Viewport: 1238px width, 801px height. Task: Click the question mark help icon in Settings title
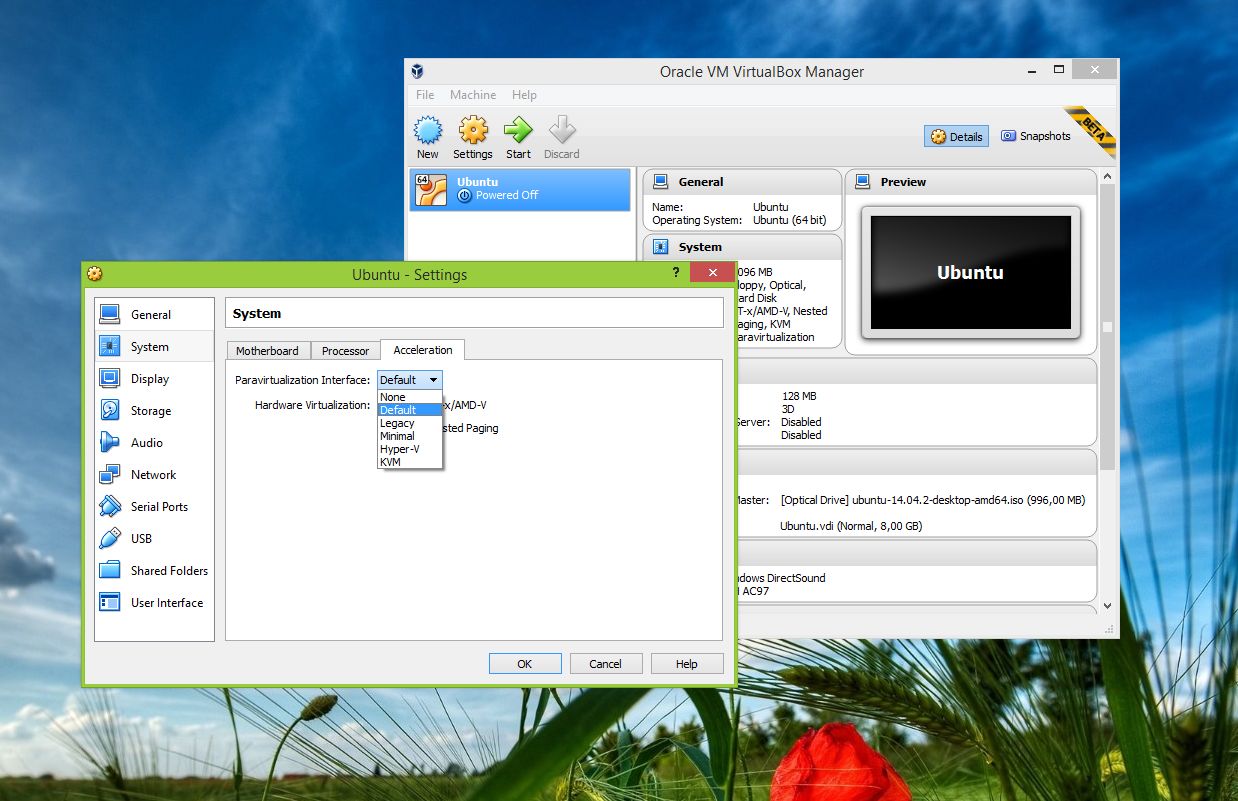[675, 273]
